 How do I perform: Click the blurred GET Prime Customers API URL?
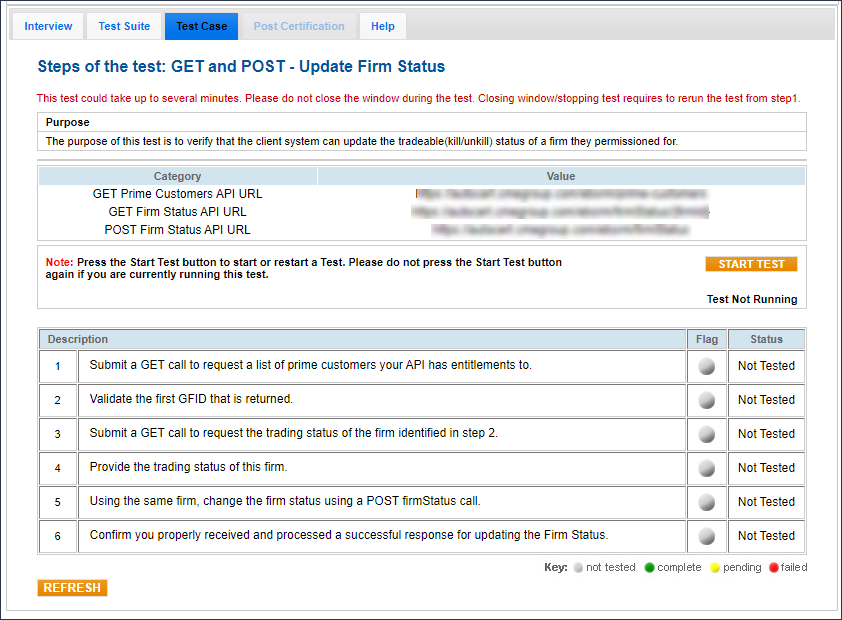(x=560, y=194)
